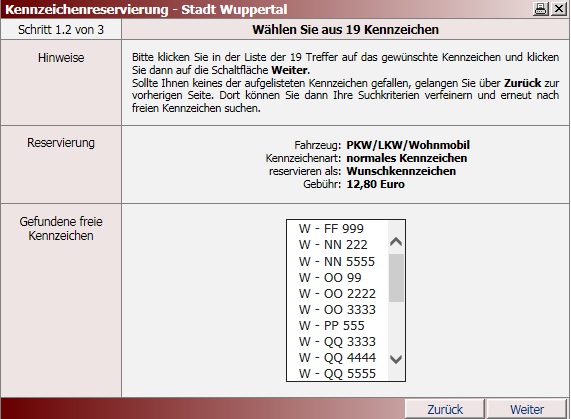
Task: Select license plate W - FF 999
Action: pos(338,229)
